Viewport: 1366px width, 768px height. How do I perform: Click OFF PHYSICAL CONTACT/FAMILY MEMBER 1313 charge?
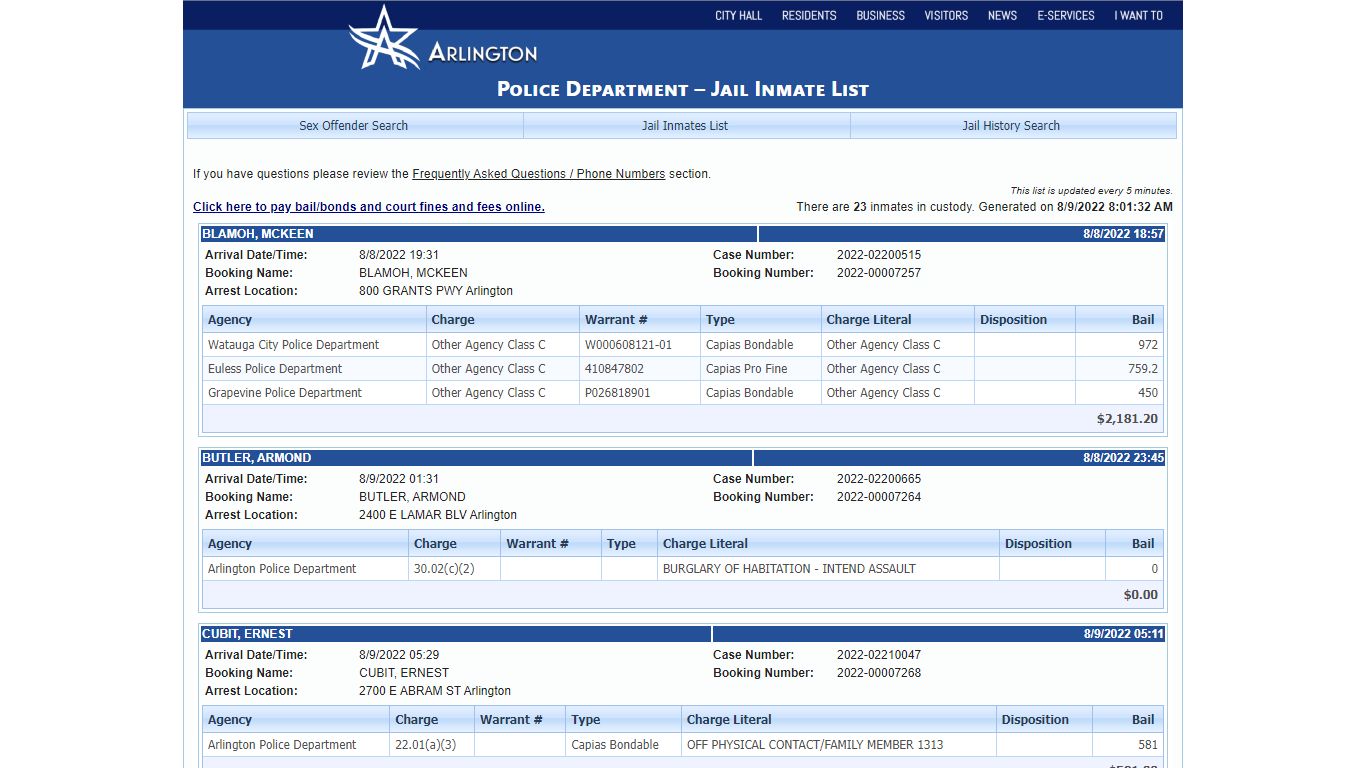815,745
